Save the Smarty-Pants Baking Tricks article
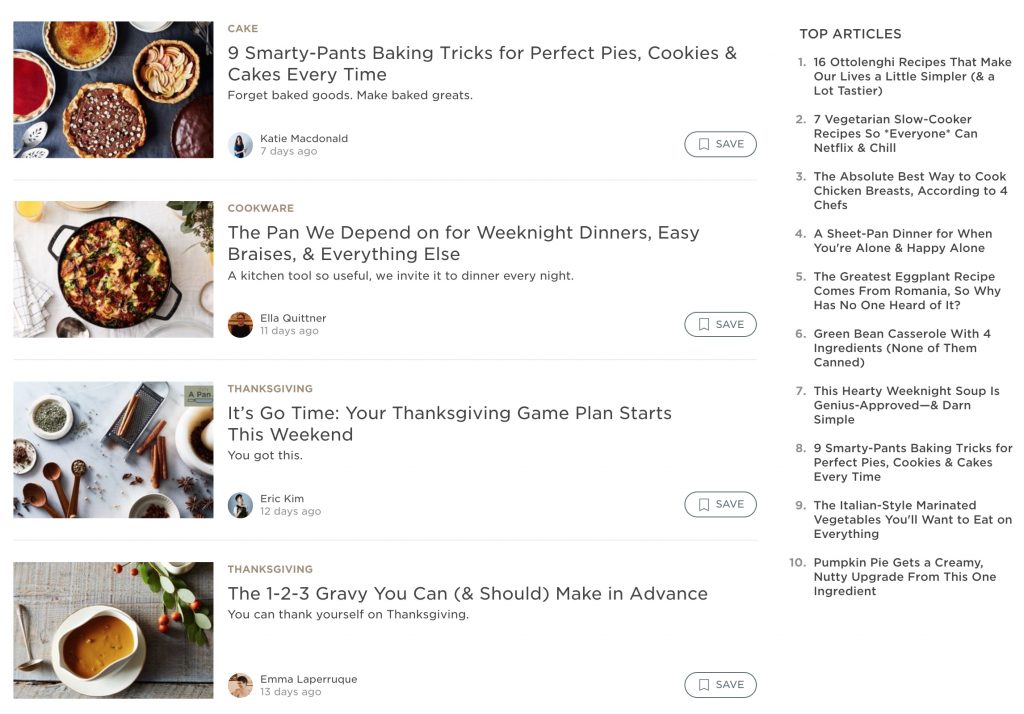The height and width of the screenshot is (714, 1024). pos(720,144)
